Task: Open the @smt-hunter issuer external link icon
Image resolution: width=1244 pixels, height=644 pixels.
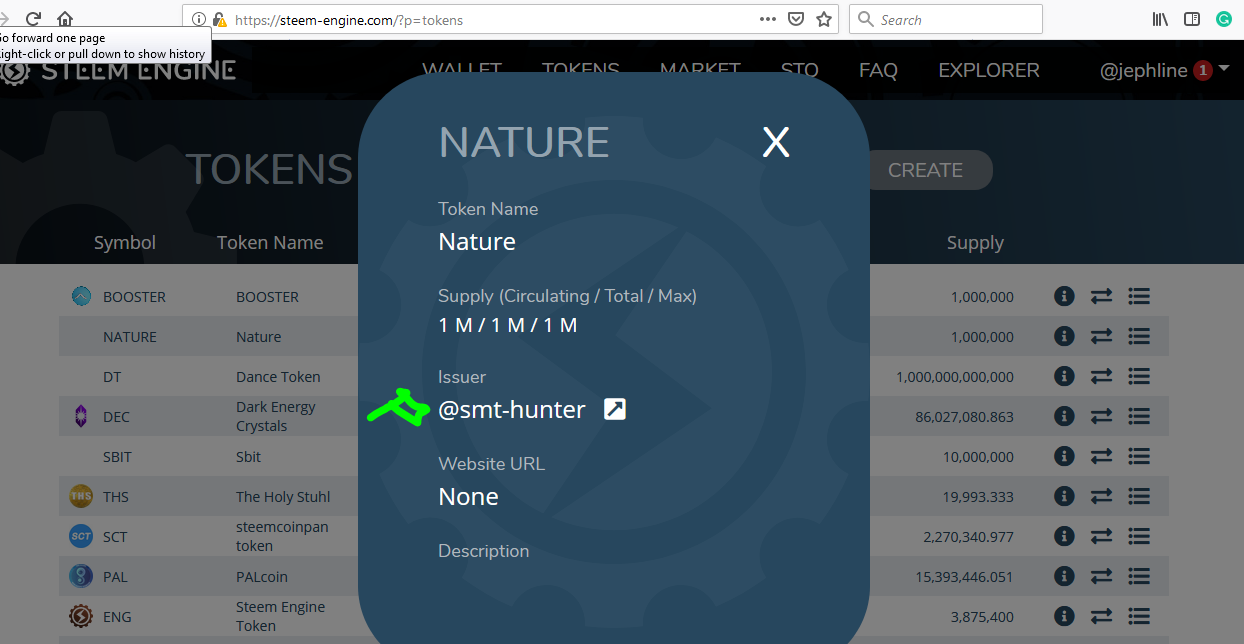Action: pos(615,409)
